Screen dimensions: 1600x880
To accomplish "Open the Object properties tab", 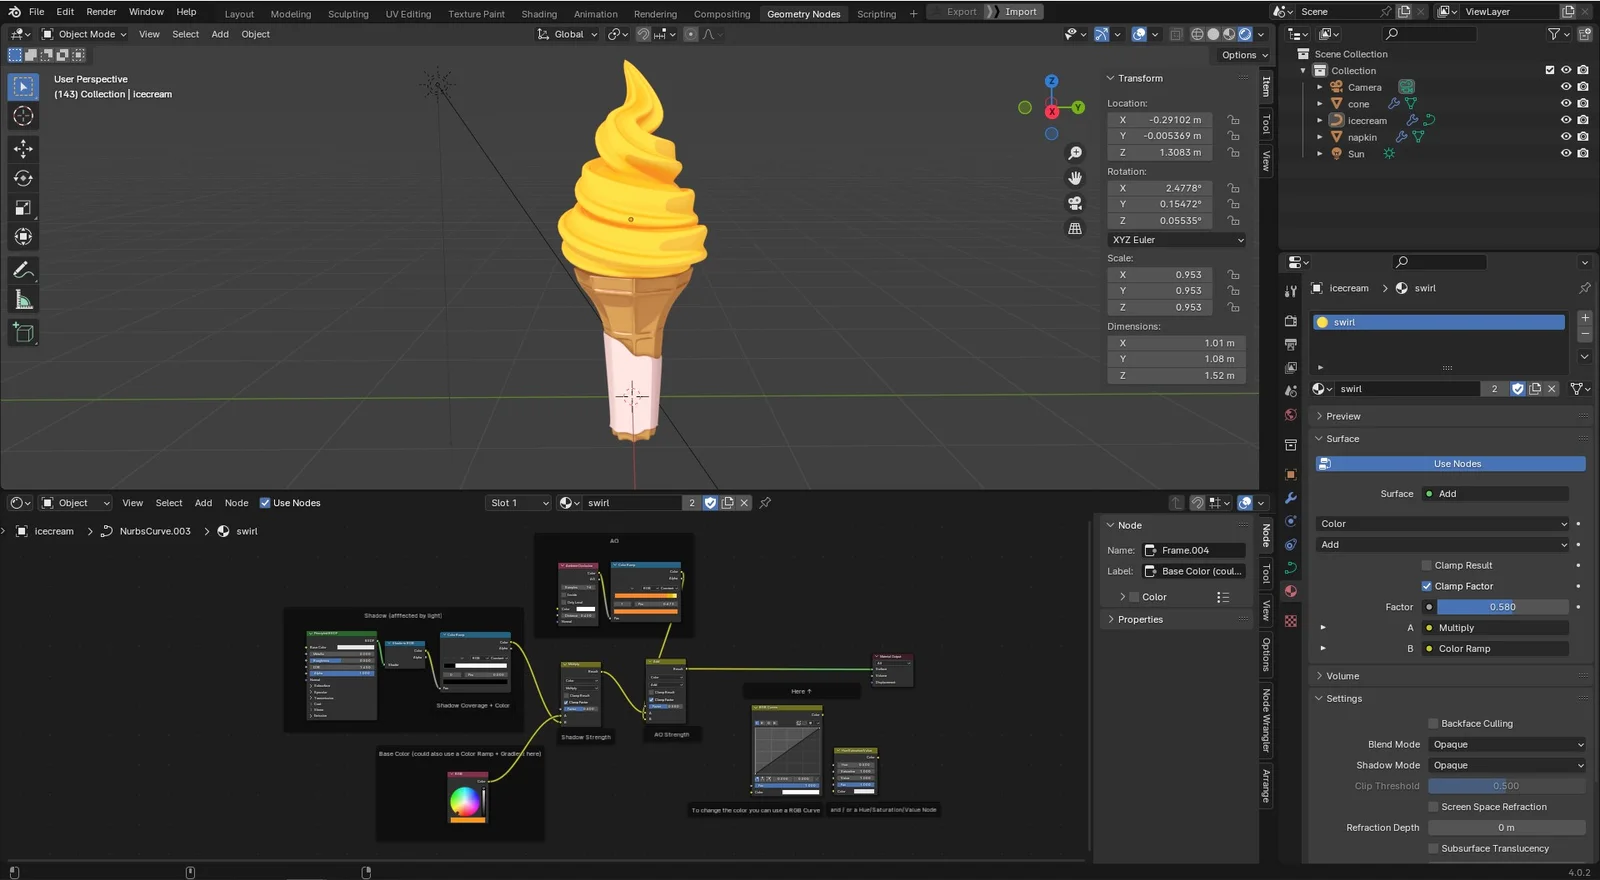I will point(1291,474).
